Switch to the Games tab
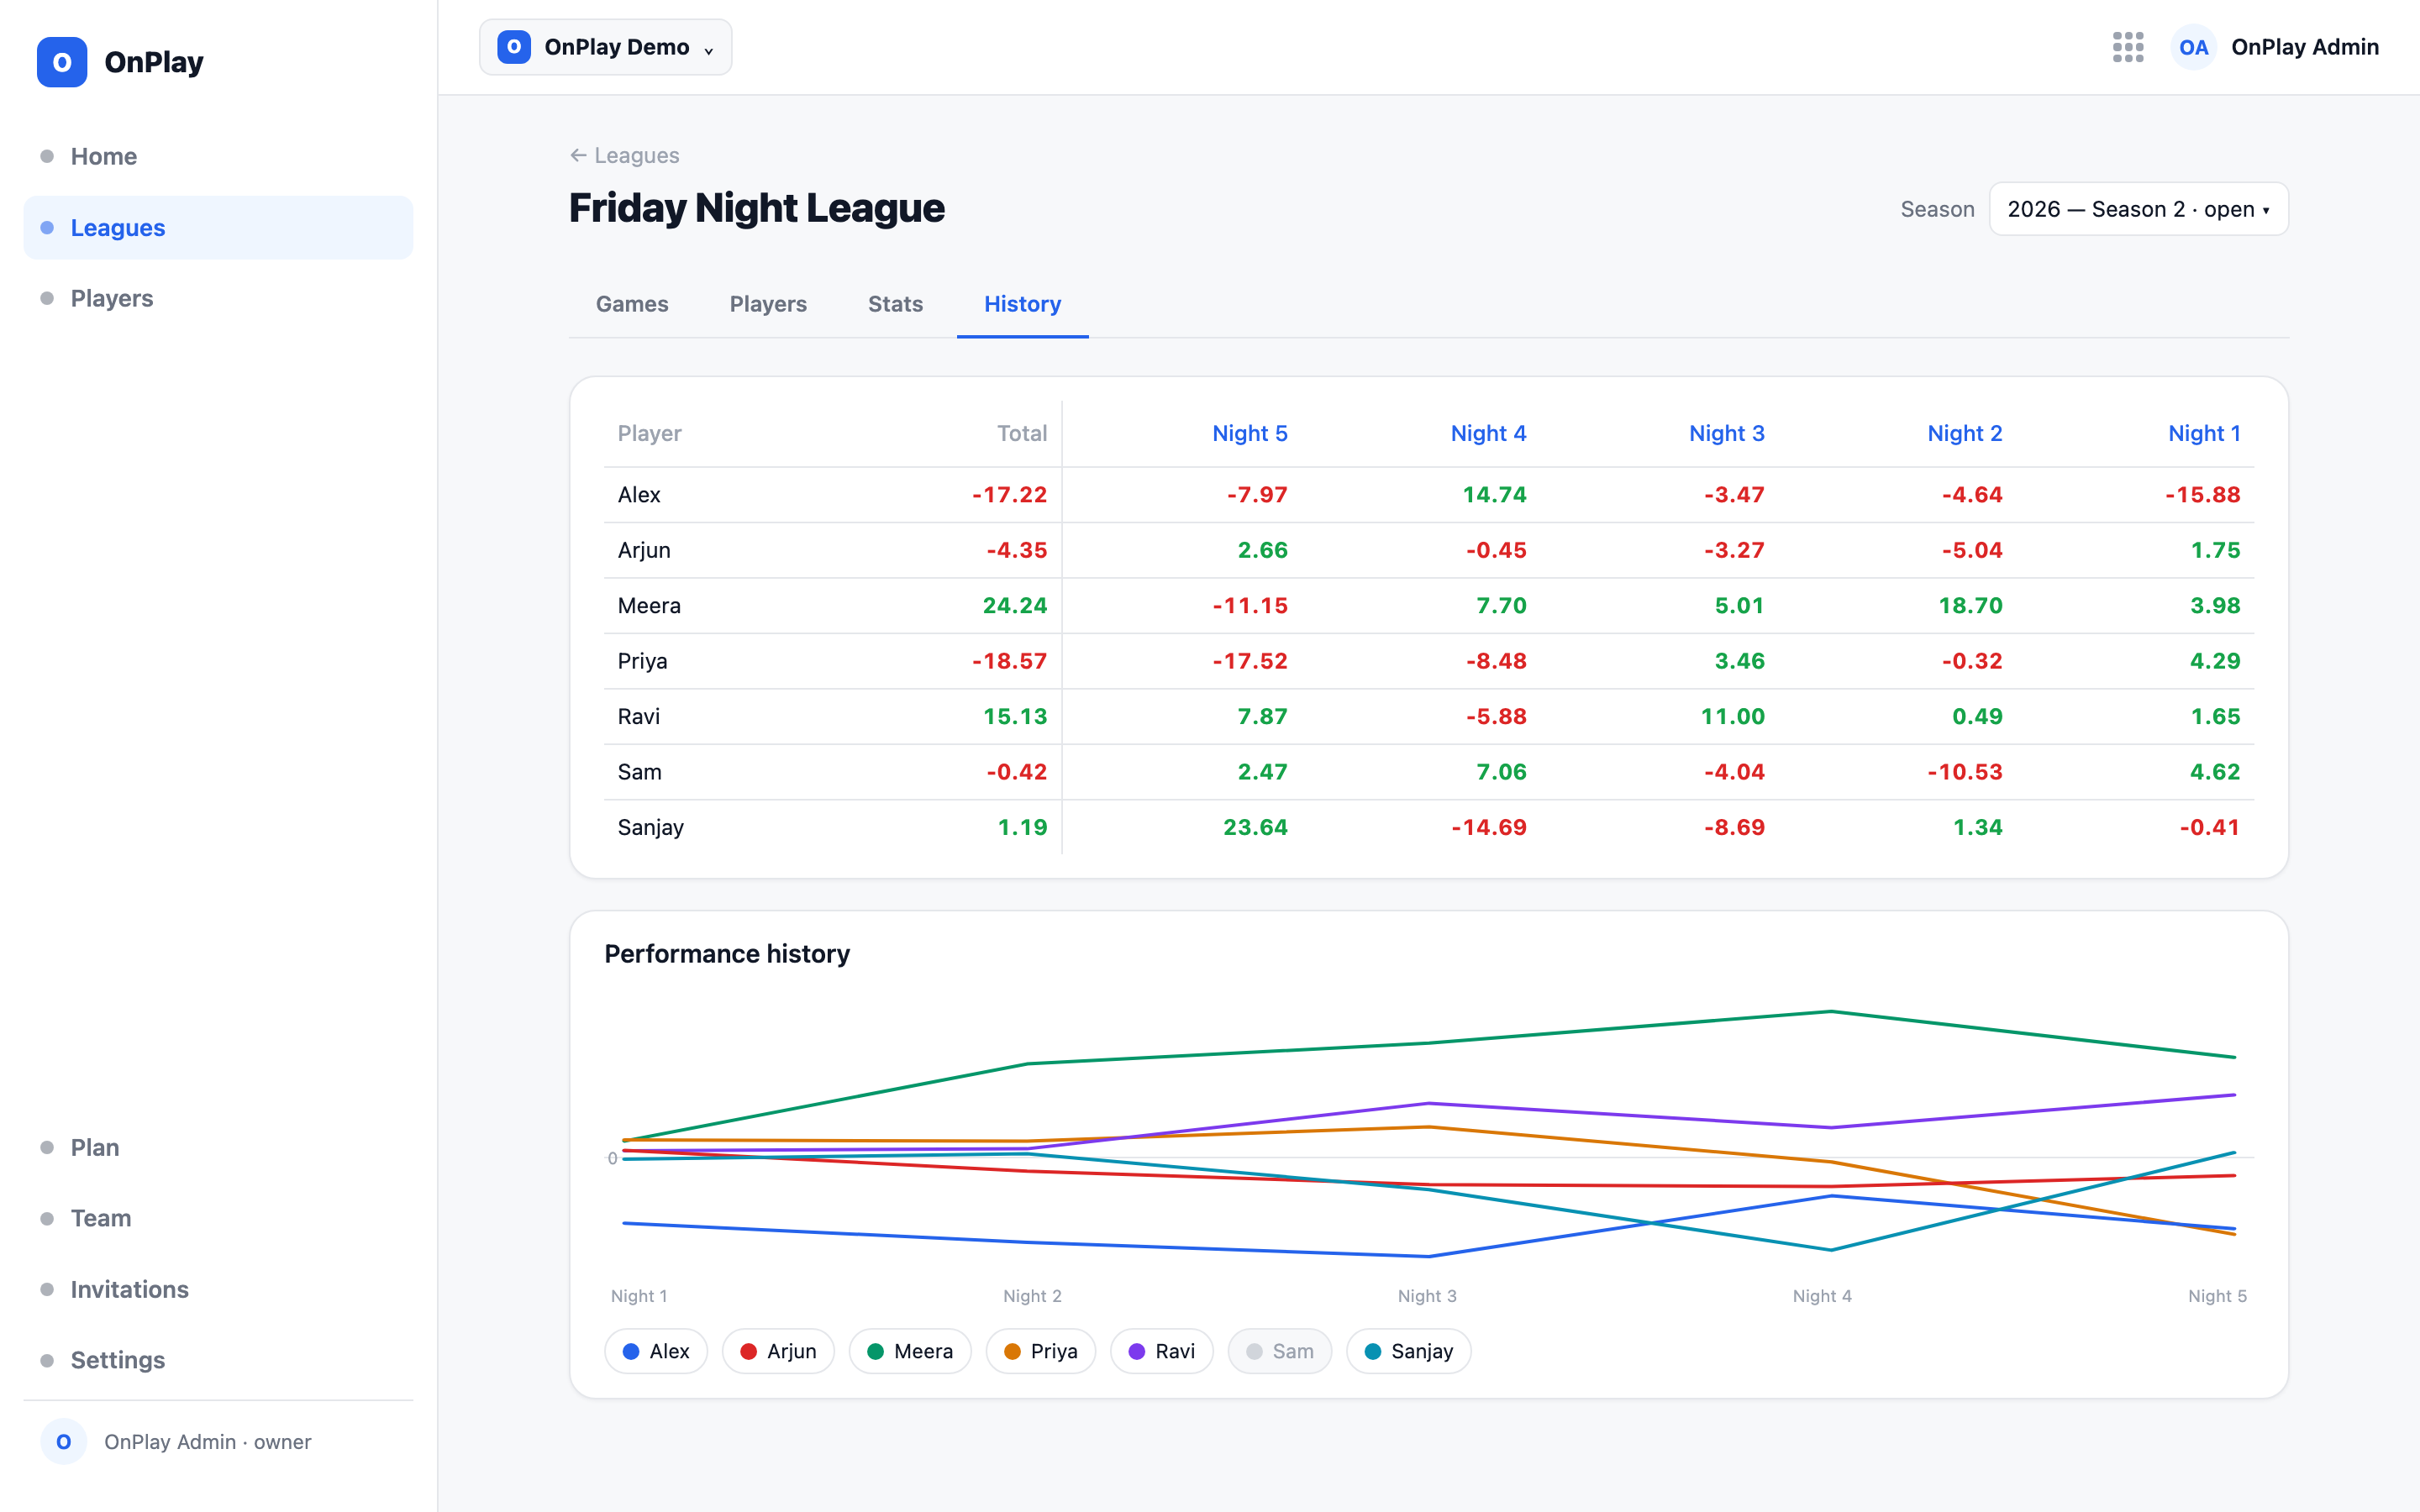Viewport: 2420px width, 1512px height. point(632,304)
